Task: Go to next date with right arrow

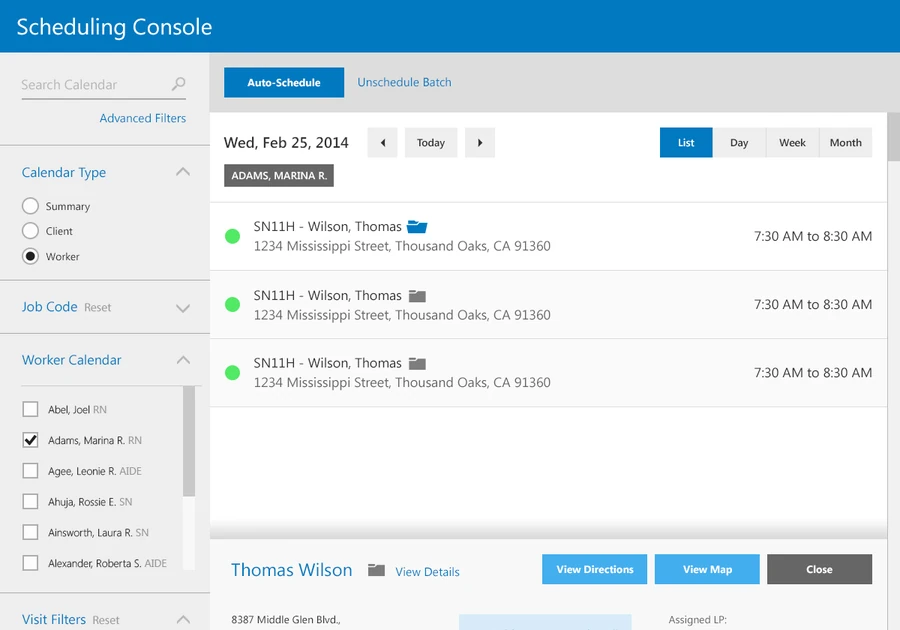Action: 480,142
